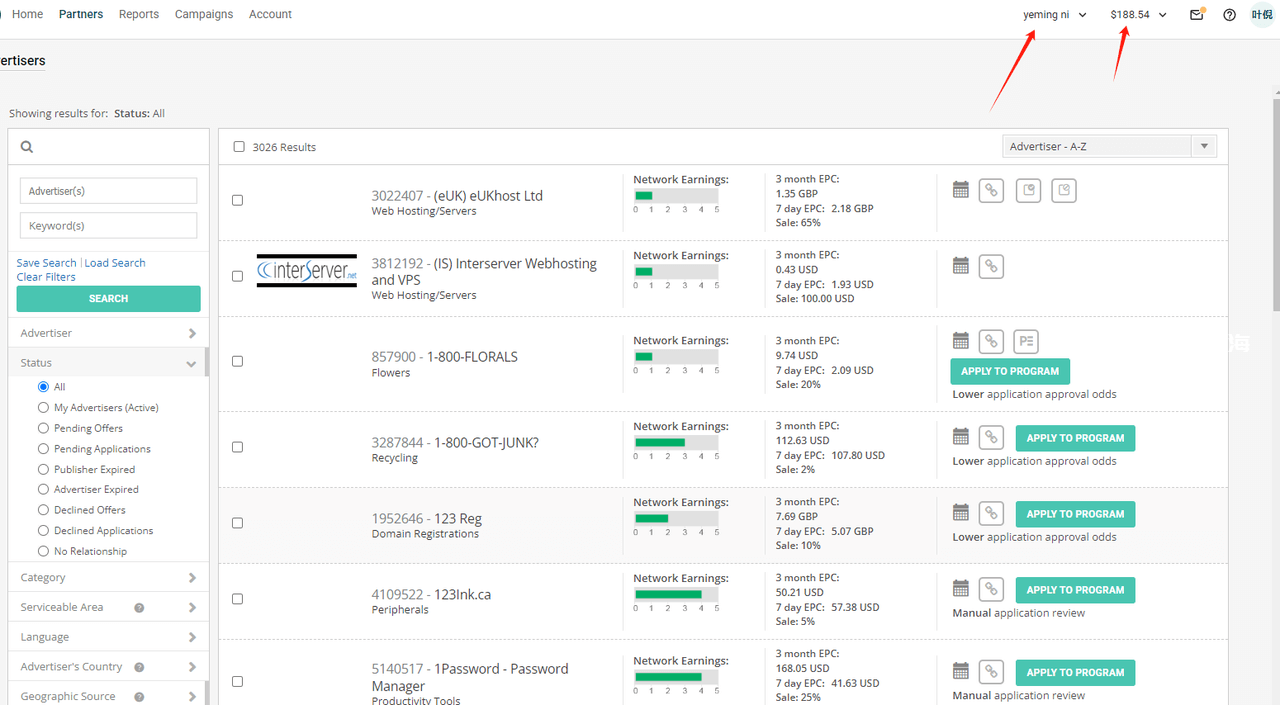Open the $188.54 balance dropdown
This screenshot has height=705, width=1280.
click(1139, 15)
